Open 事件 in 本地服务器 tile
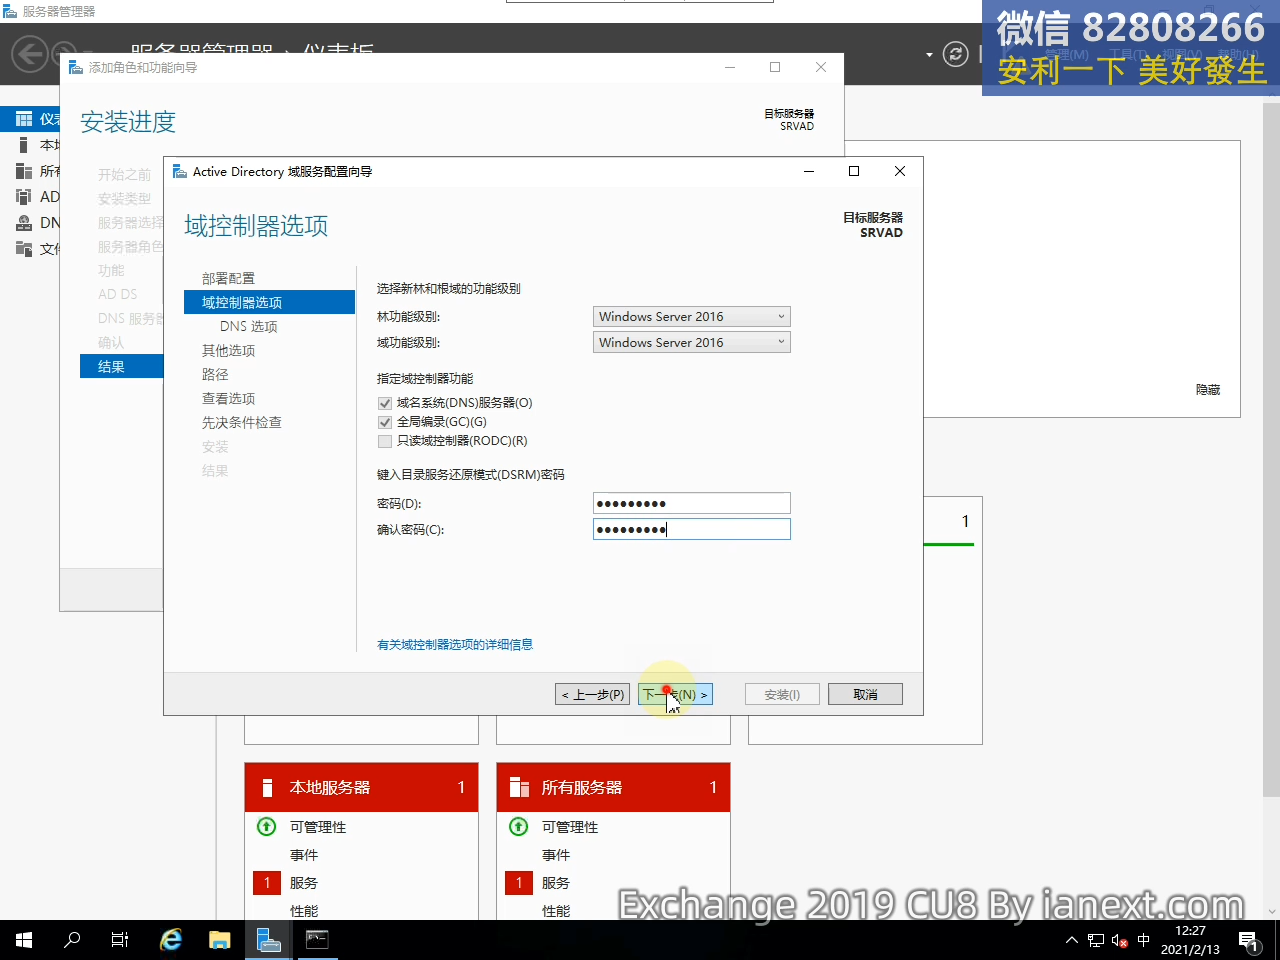 pyautogui.click(x=304, y=855)
